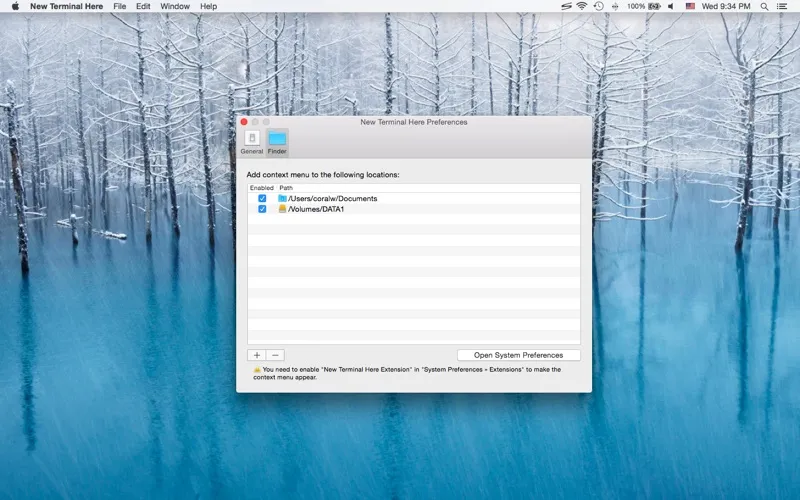The height and width of the screenshot is (500, 800).
Task: Click the Documents folder icon in list
Action: (x=282, y=198)
